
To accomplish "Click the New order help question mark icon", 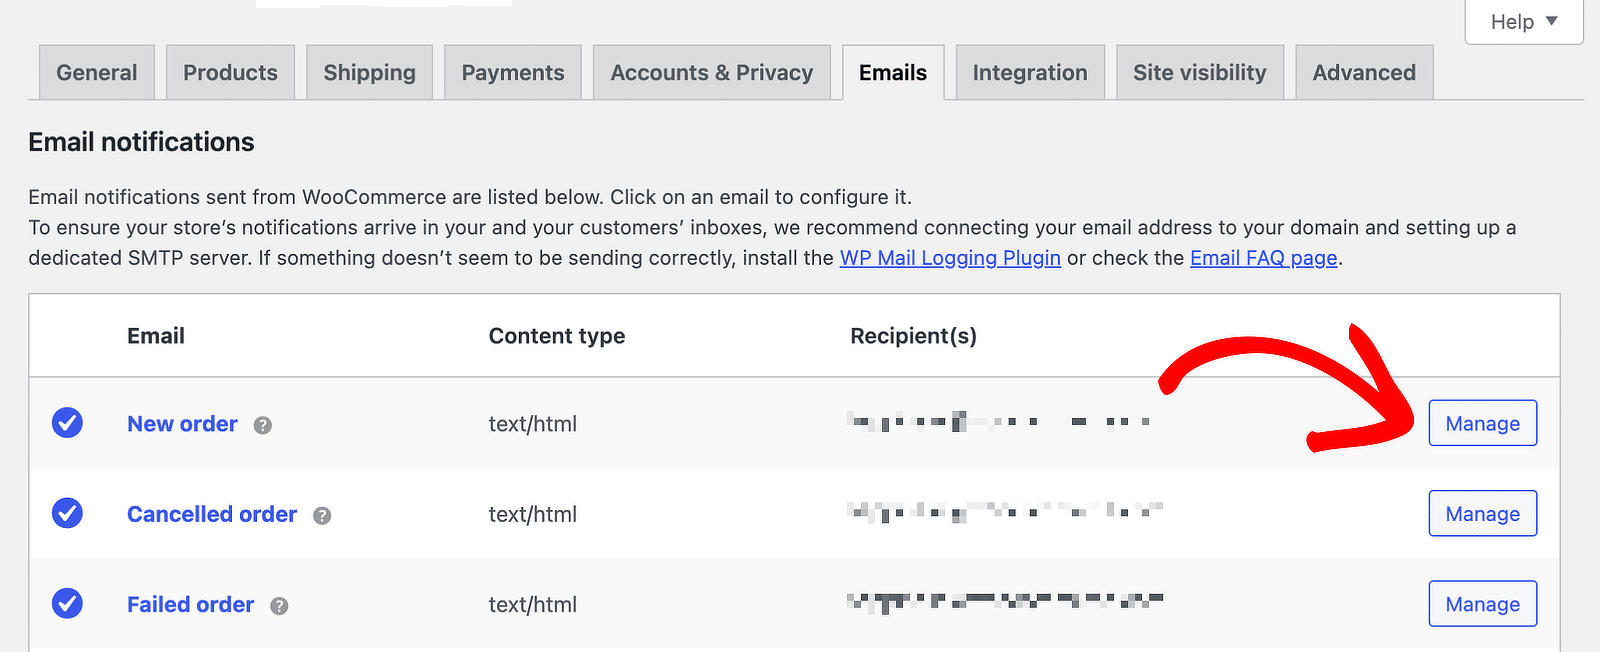I will tap(262, 425).
